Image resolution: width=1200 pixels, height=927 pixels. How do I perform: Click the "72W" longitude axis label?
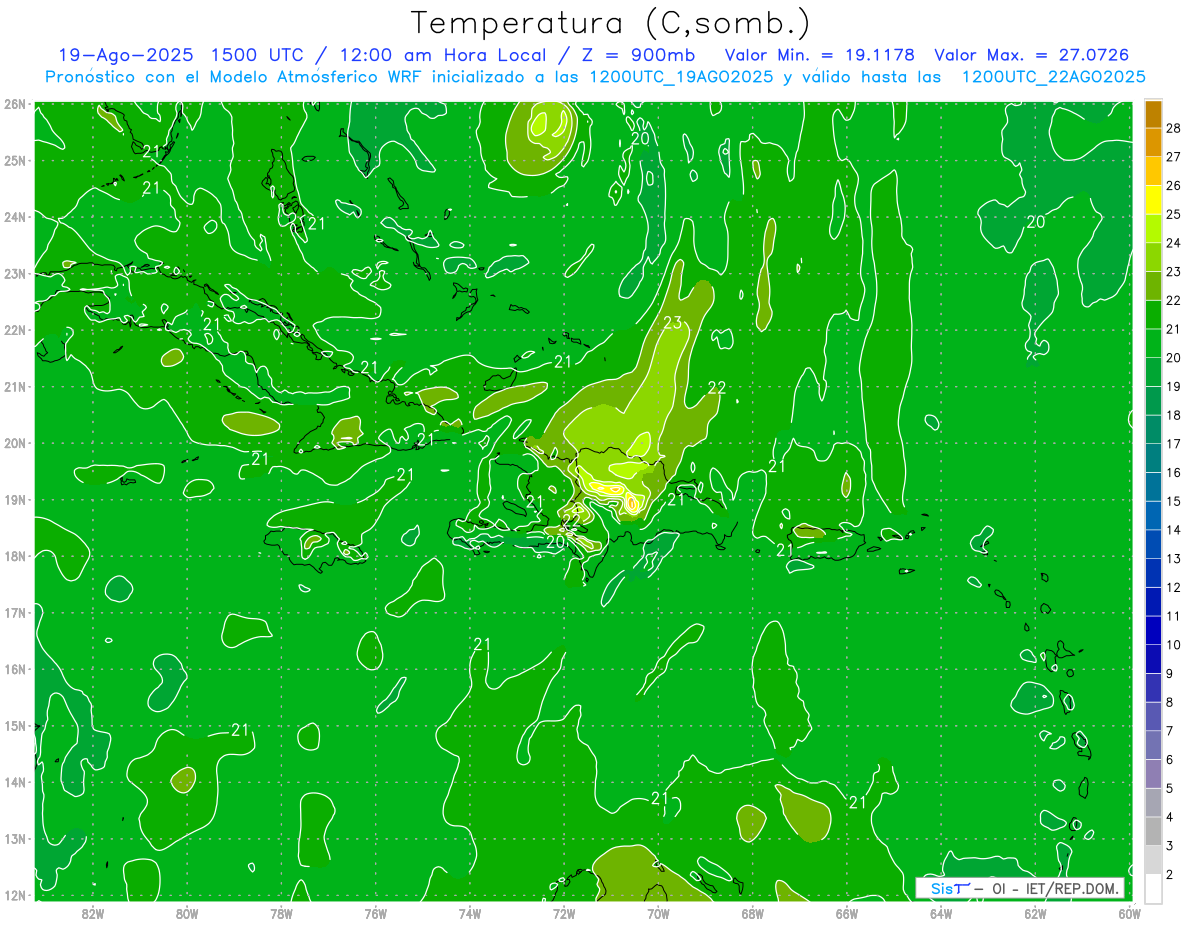[564, 913]
